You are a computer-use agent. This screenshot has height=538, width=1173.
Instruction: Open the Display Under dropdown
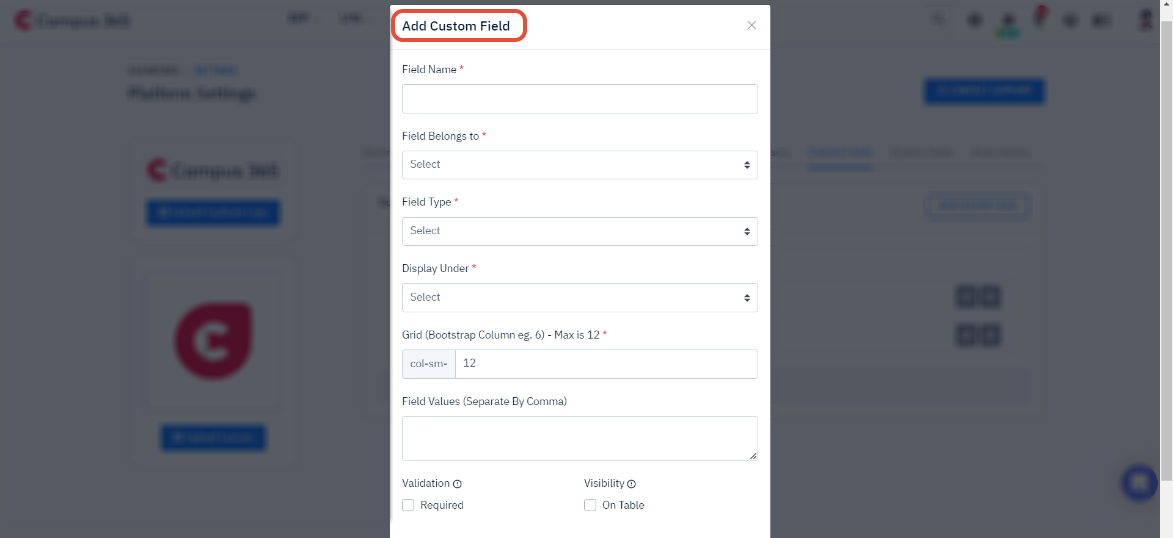pos(580,298)
